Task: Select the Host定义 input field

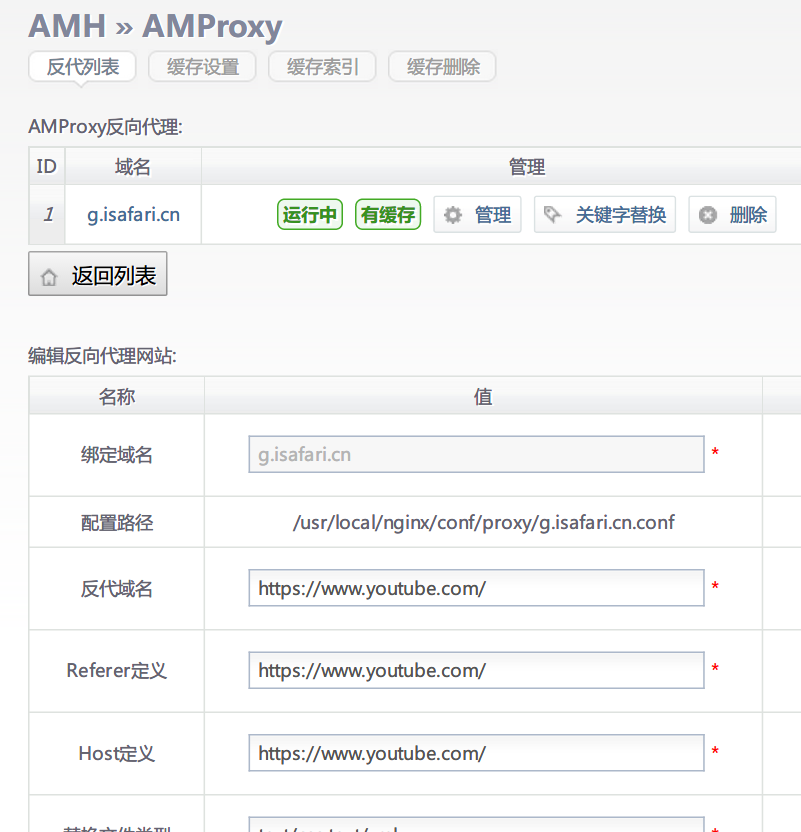Action: pos(476,753)
